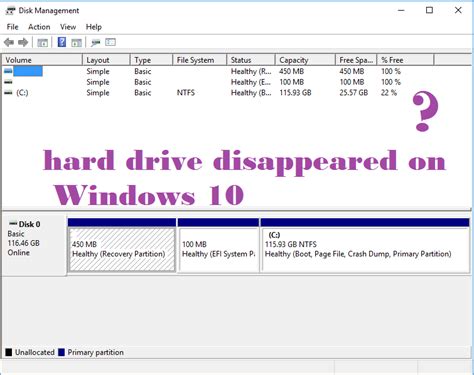Select the highlighted volume icon for 450 MB row
The height and width of the screenshot is (375, 474).
coord(8,71)
